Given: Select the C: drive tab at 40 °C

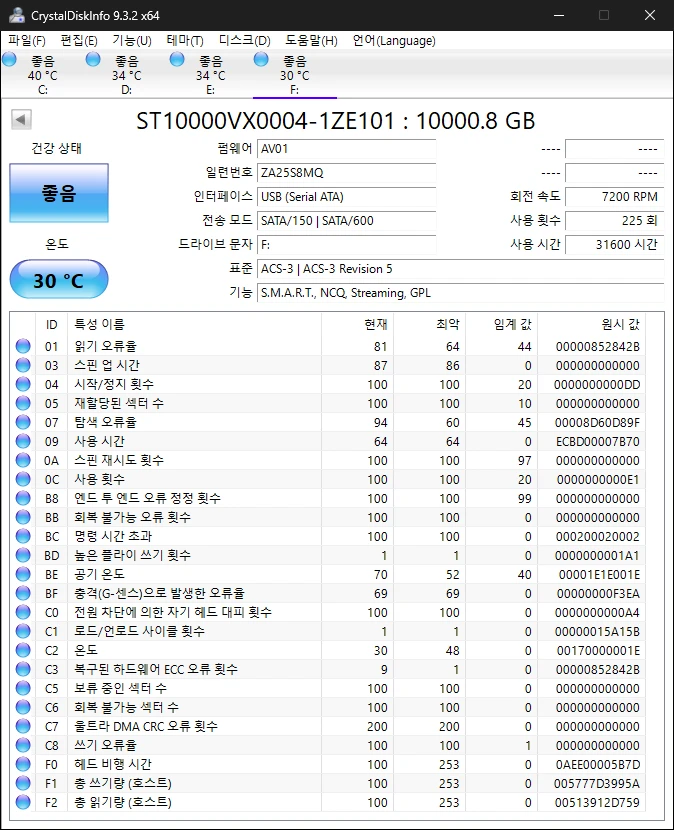Looking at the screenshot, I should click(x=42, y=75).
